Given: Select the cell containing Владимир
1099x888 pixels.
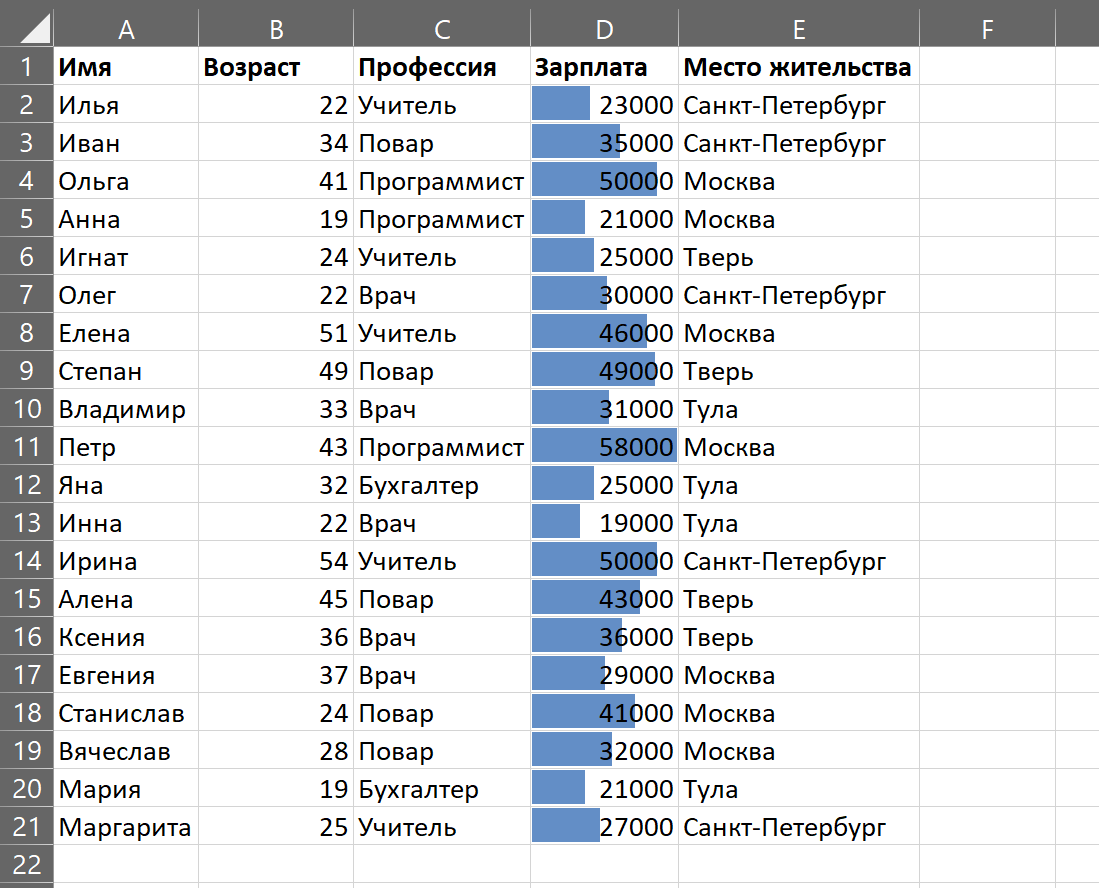Looking at the screenshot, I should [126, 409].
